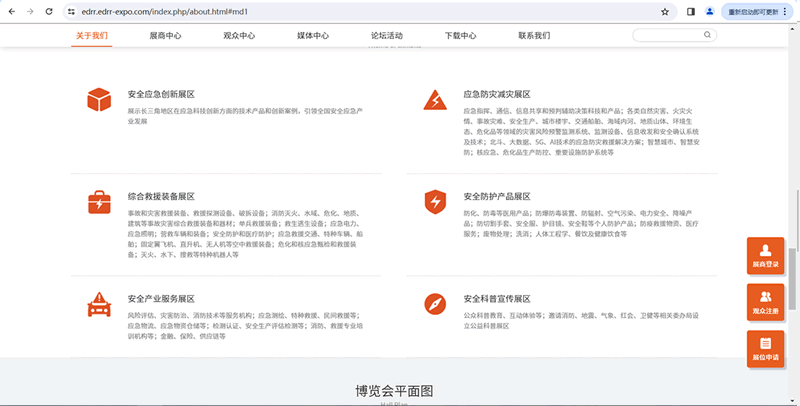The height and width of the screenshot is (406, 800).
Task: Go to 论坛活动 in the navigation bar
Action: 386,35
